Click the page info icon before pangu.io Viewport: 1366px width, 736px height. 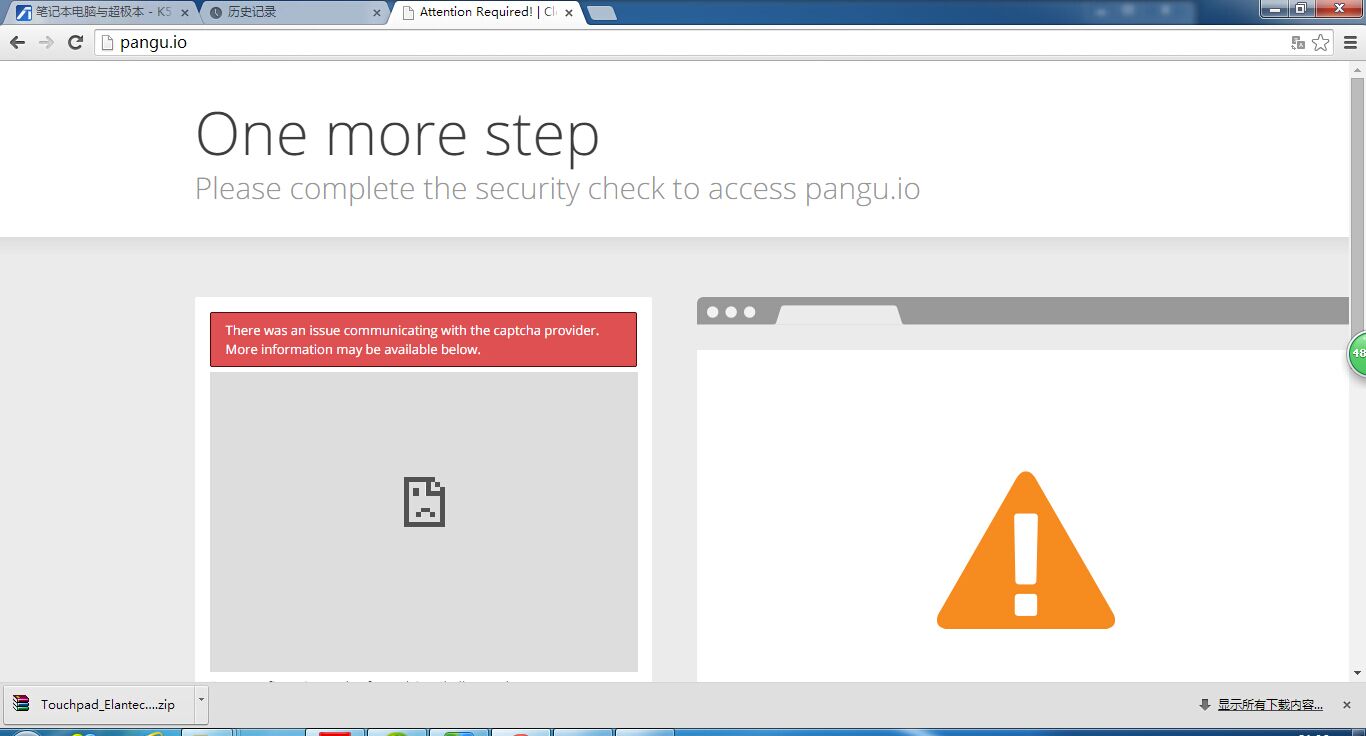point(109,42)
